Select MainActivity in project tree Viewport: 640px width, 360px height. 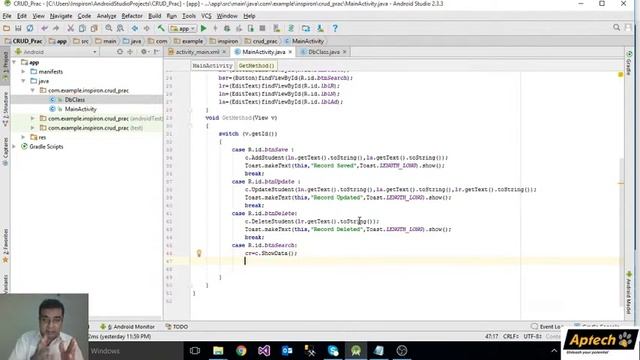80,109
